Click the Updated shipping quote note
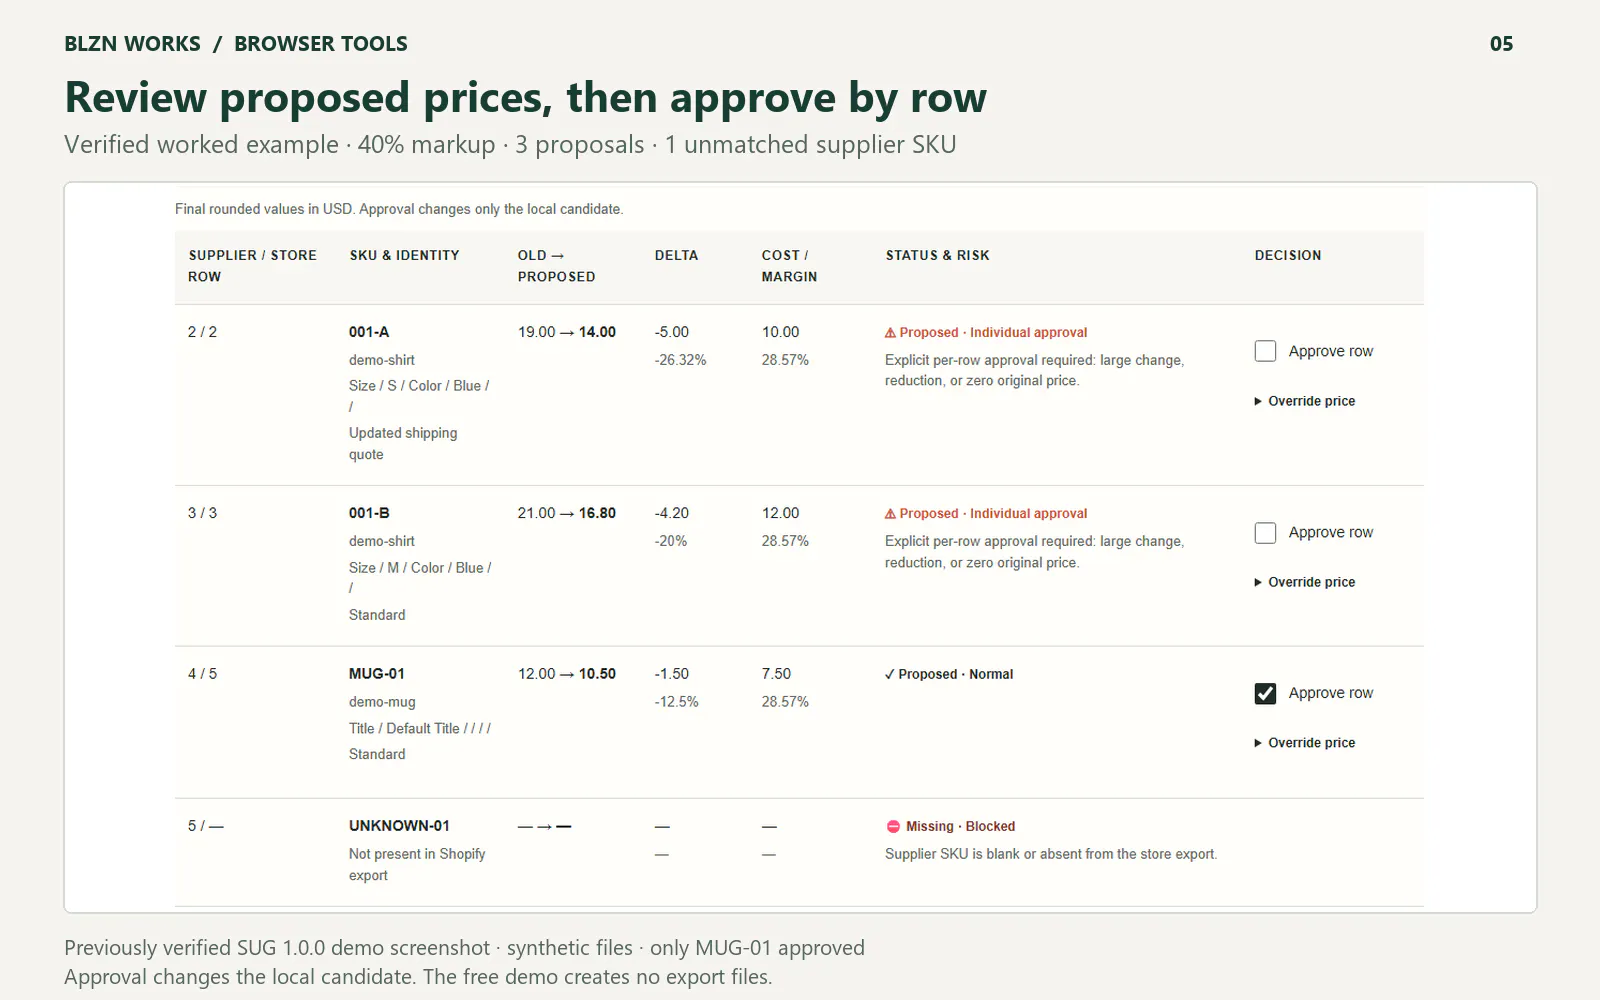The image size is (1600, 1000). coord(403,444)
